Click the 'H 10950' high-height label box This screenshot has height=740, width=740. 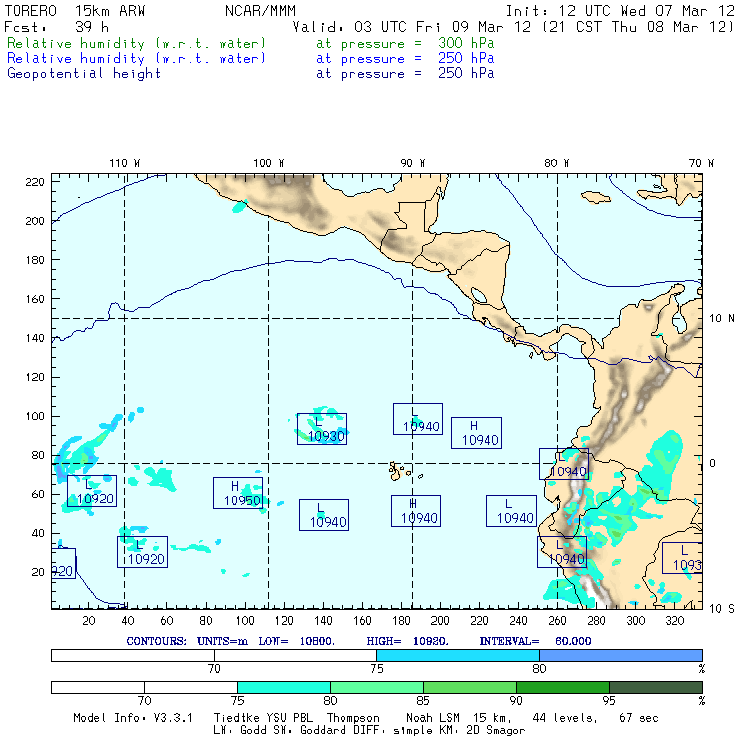pyautogui.click(x=238, y=493)
